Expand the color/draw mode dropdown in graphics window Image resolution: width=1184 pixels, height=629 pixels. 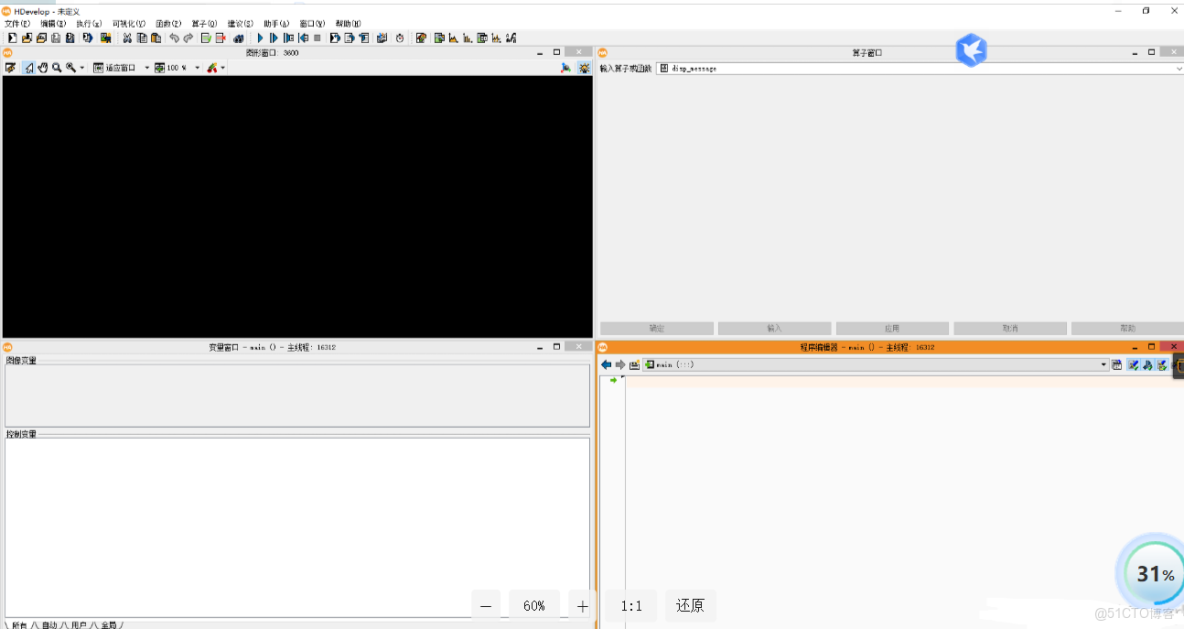pyautogui.click(x=223, y=68)
